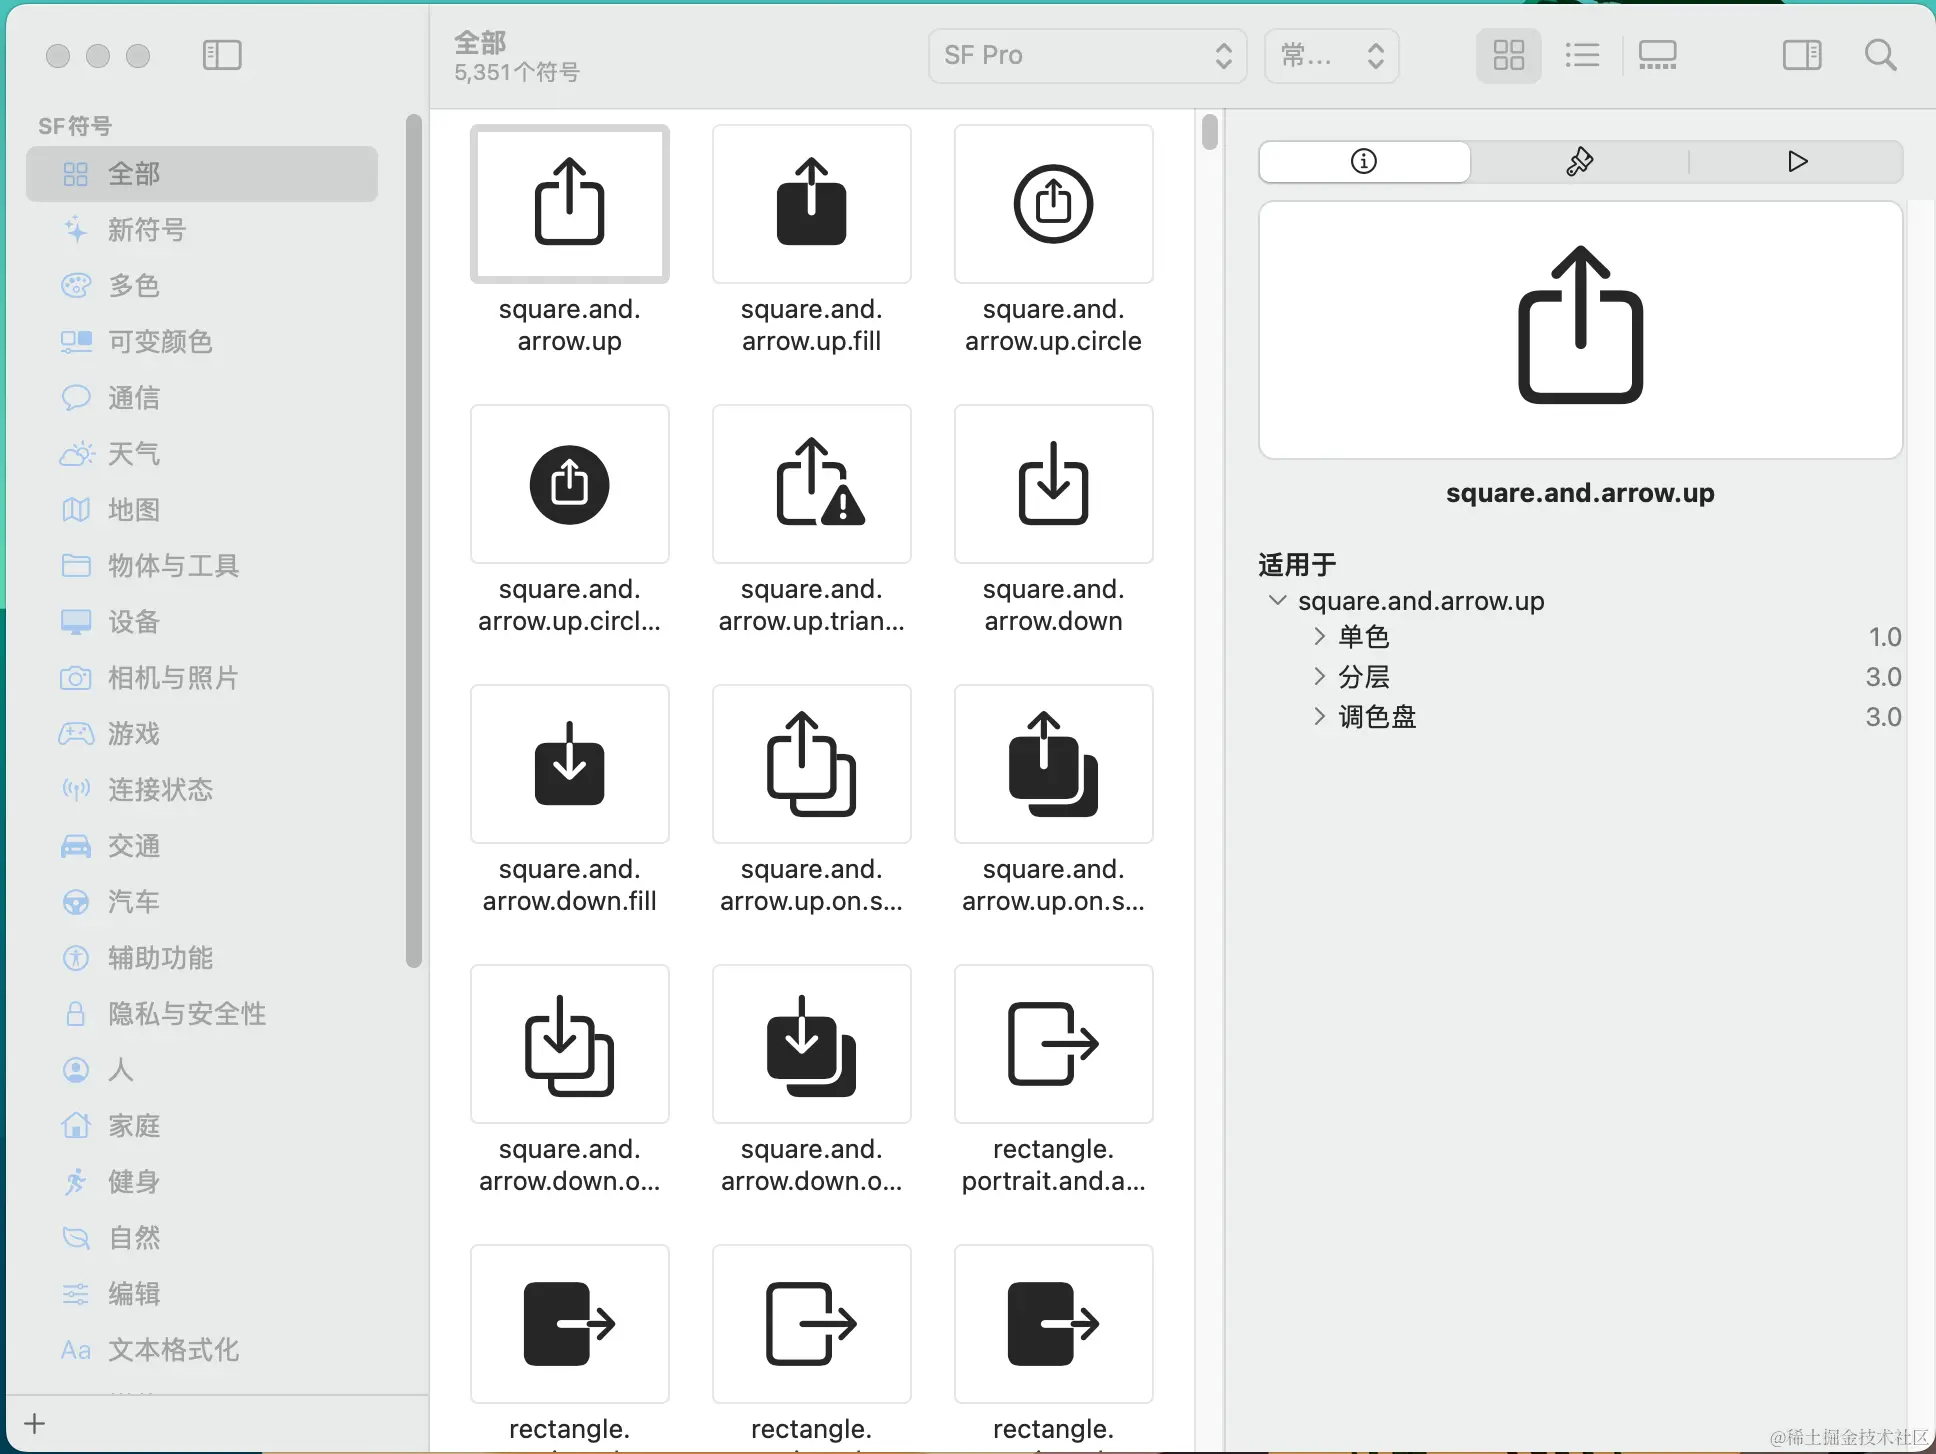Select the 隐私与安全性 category
Screen dimensions: 1936x1454
coord(187,1014)
